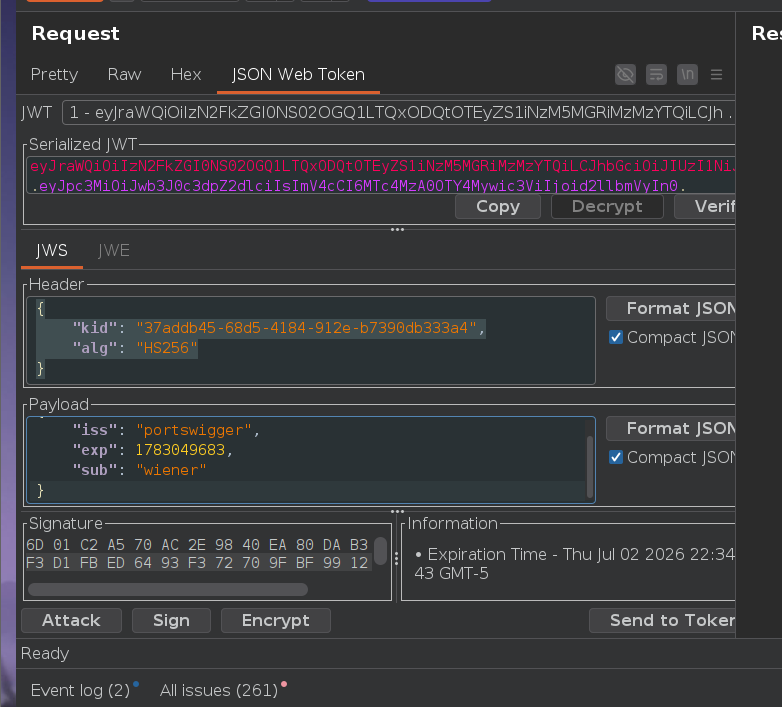Screen dimensions: 782x707
Task: Open the JWS tab
Action: (x=52, y=250)
